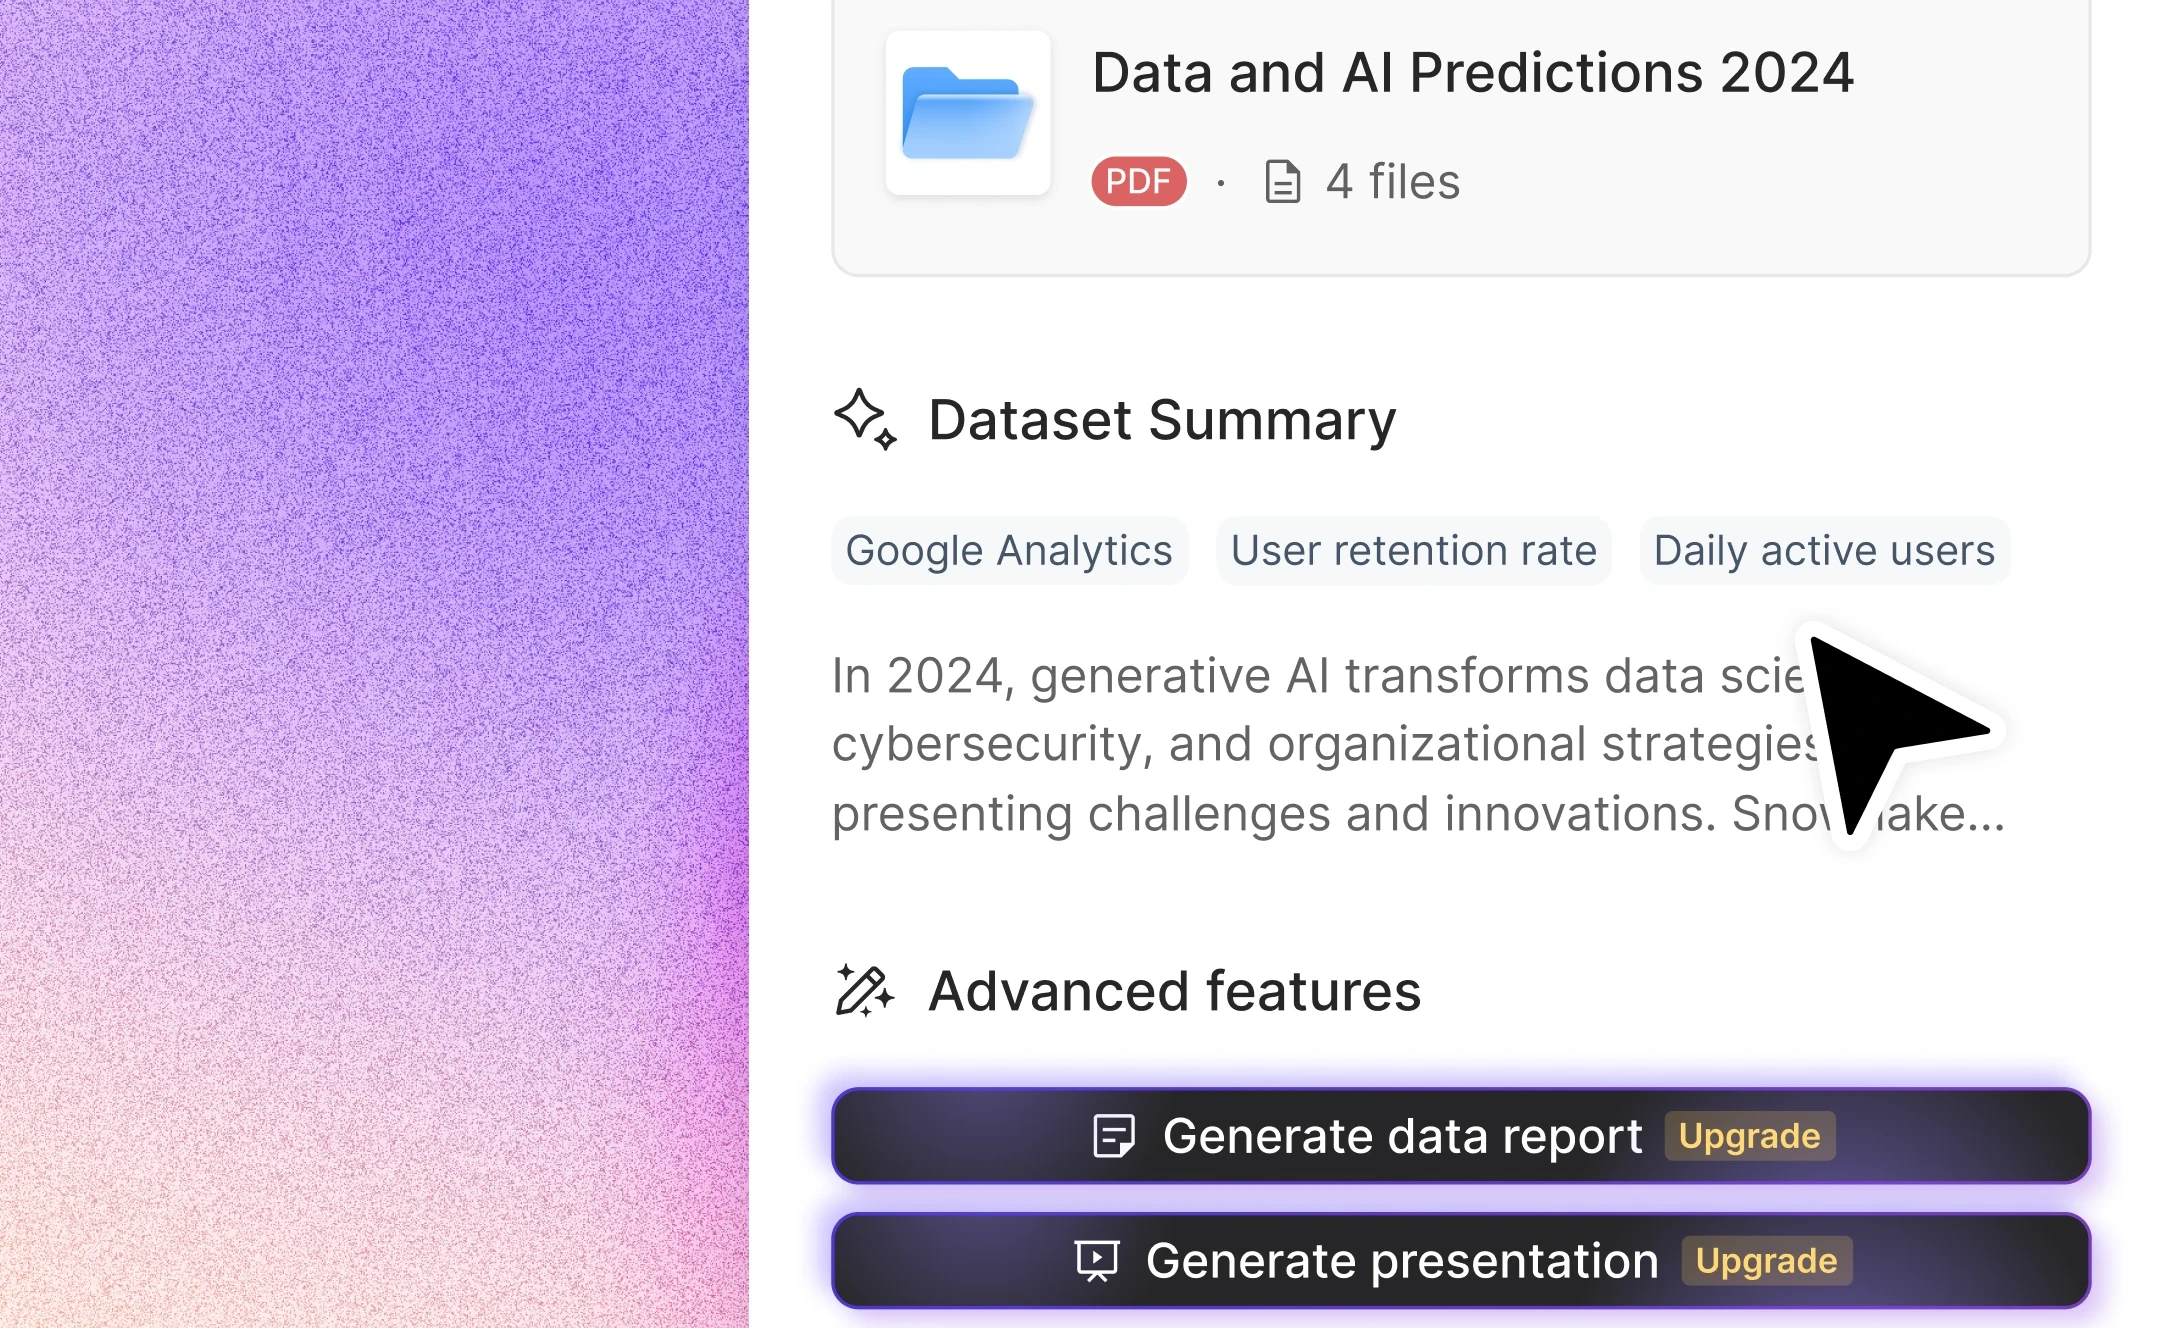2174x1328 pixels.
Task: Click the red PDF badge
Action: click(1139, 181)
